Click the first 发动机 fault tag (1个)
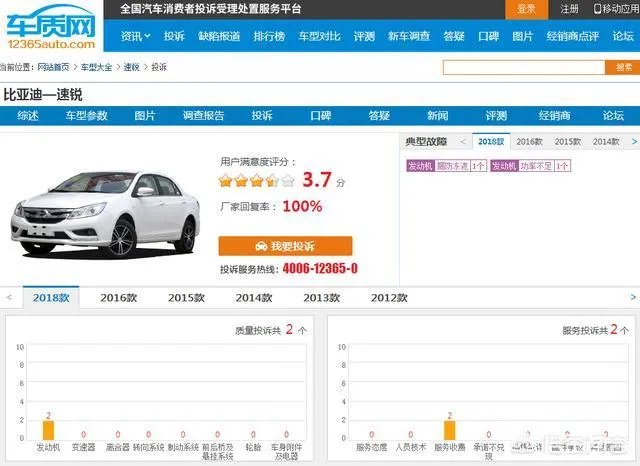Viewport: 640px width, 466px height. tap(447, 166)
